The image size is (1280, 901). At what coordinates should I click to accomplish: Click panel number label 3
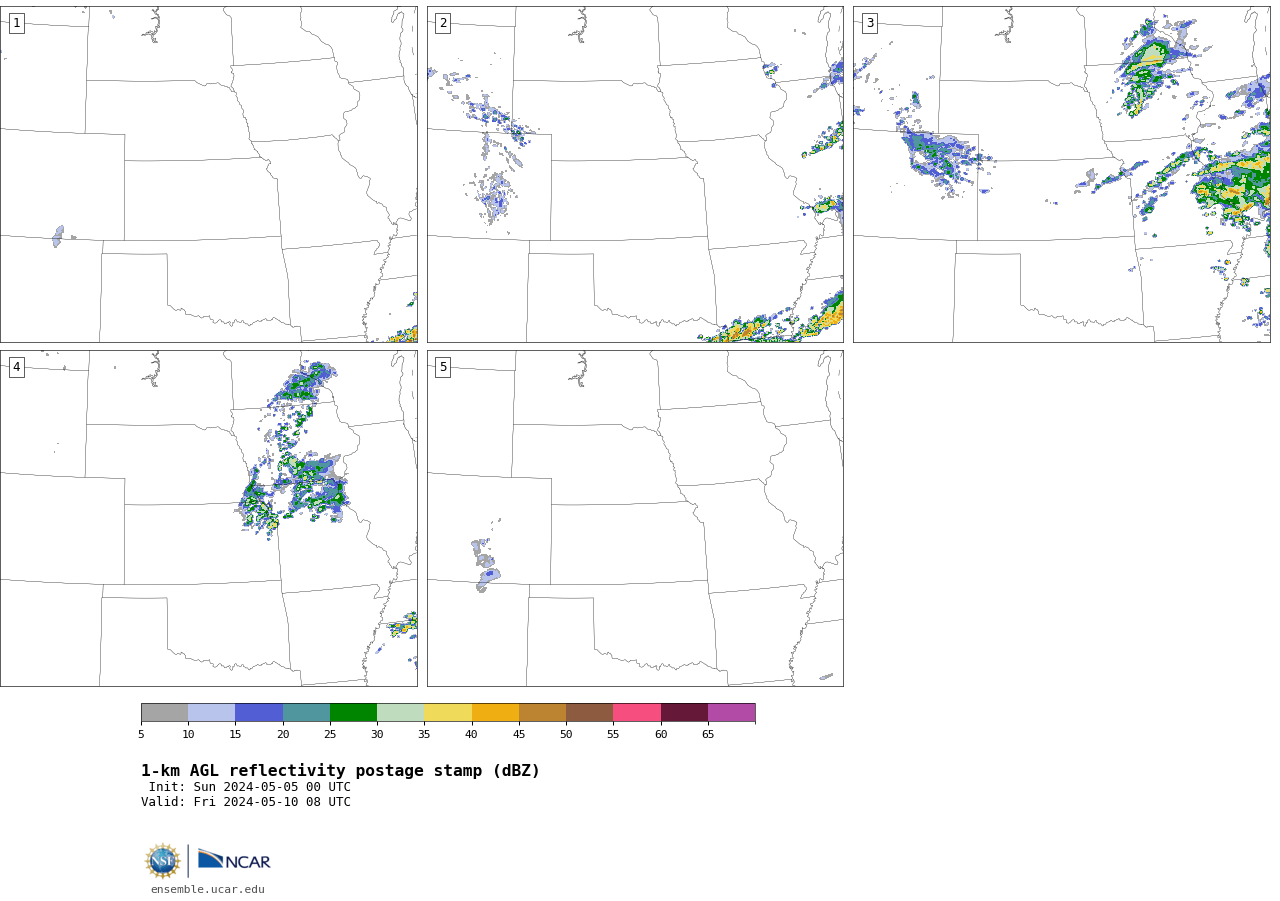pos(869,23)
